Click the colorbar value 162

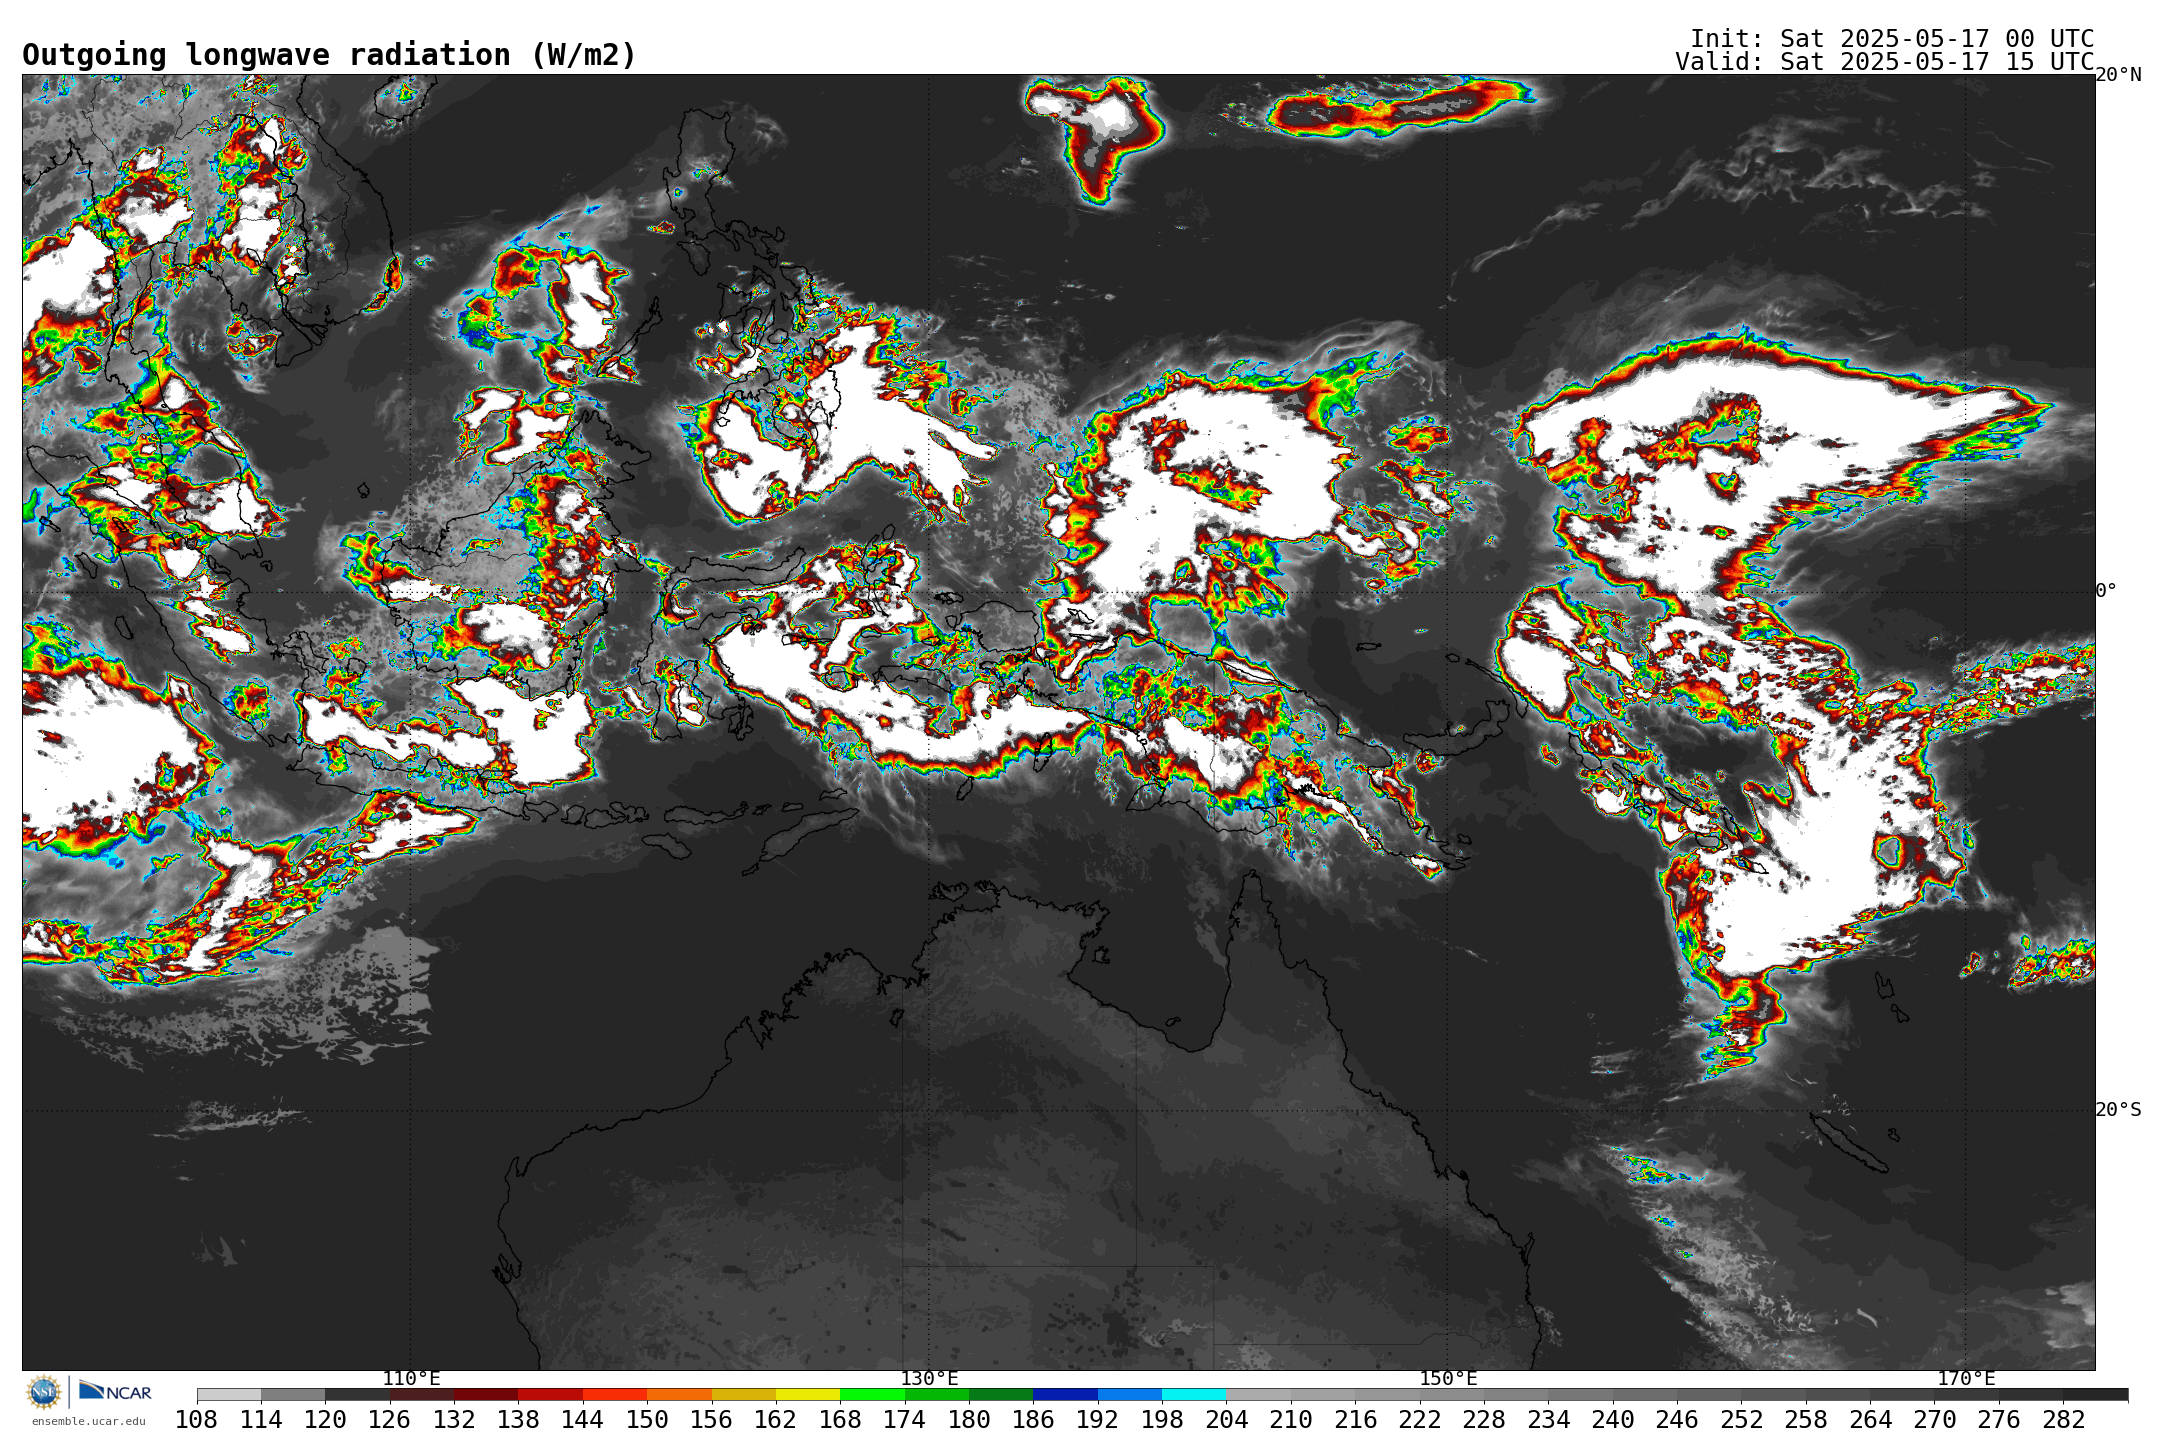776,1420
